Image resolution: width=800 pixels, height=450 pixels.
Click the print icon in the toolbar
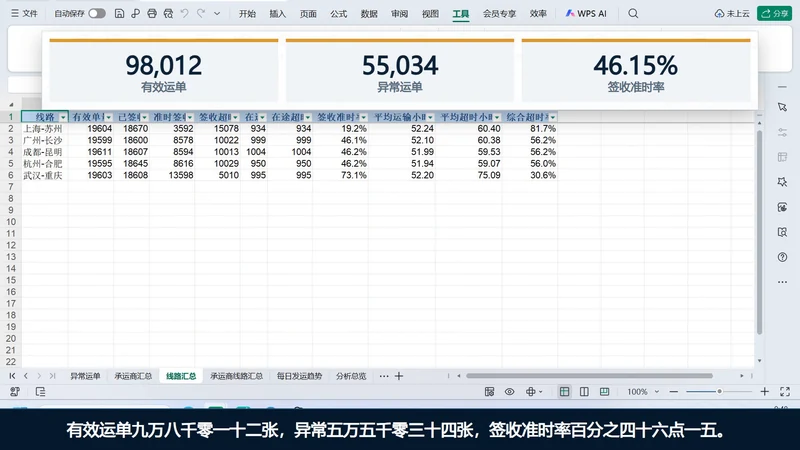pyautogui.click(x=152, y=14)
